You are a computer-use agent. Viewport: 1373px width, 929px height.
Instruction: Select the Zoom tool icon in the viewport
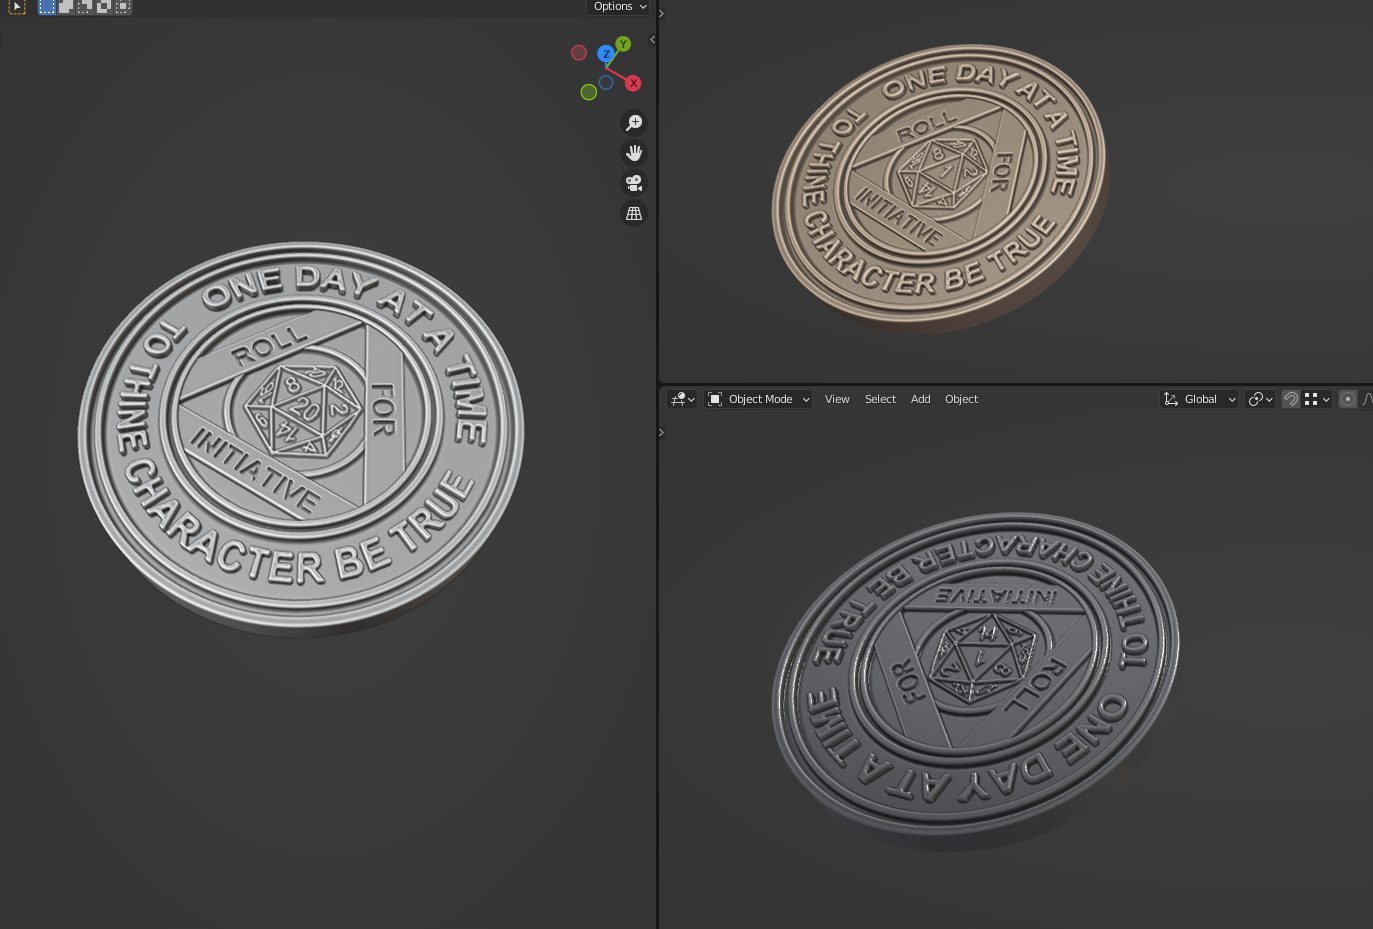(x=634, y=122)
